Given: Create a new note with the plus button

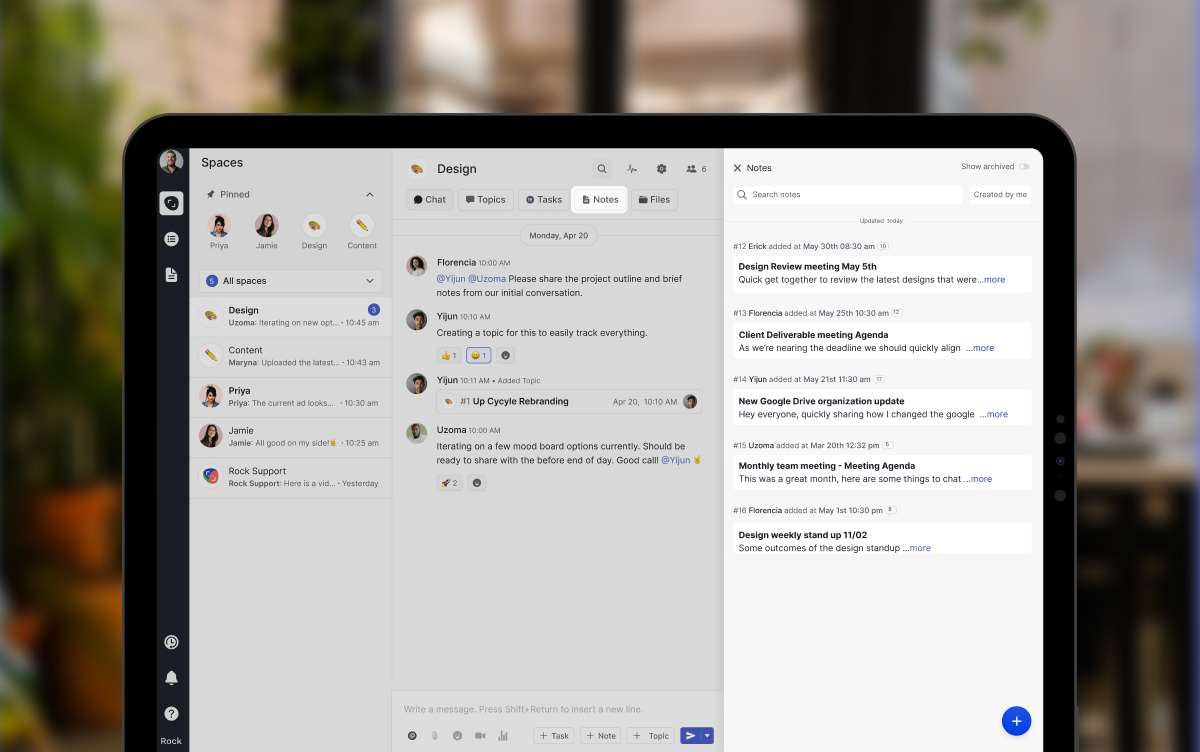Looking at the screenshot, I should click(x=1016, y=720).
